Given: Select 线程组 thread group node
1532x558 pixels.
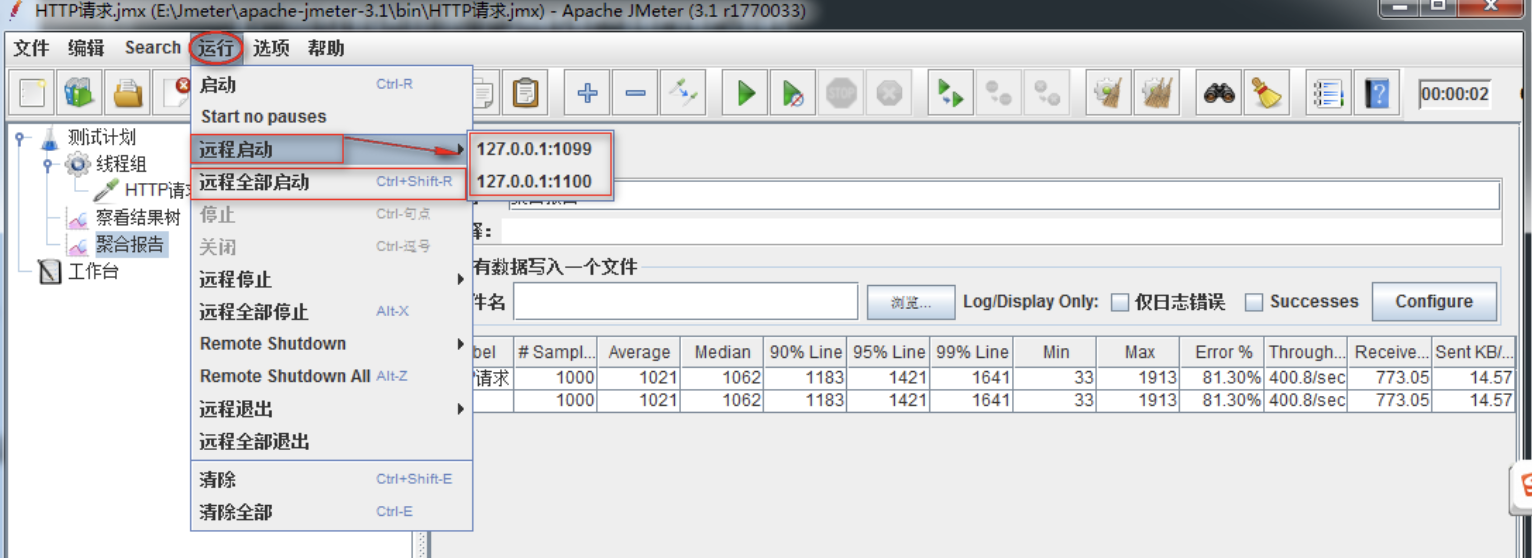Looking at the screenshot, I should click(120, 164).
